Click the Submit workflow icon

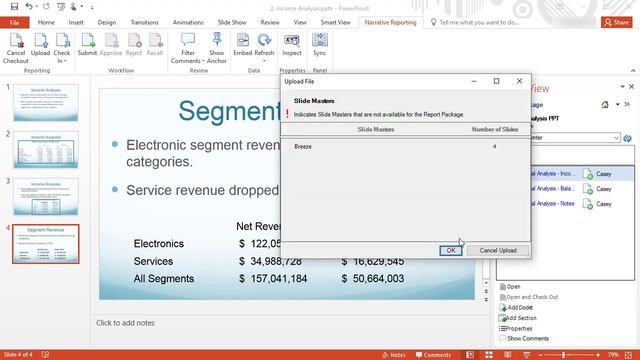click(87, 45)
